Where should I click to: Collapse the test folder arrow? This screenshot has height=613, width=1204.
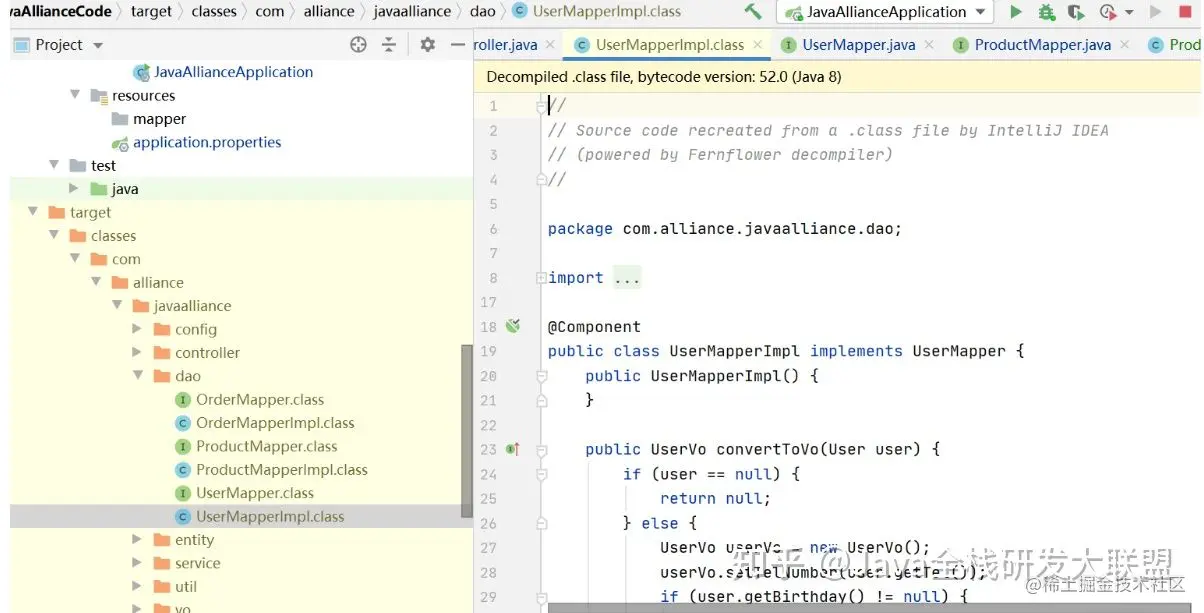click(x=54, y=165)
